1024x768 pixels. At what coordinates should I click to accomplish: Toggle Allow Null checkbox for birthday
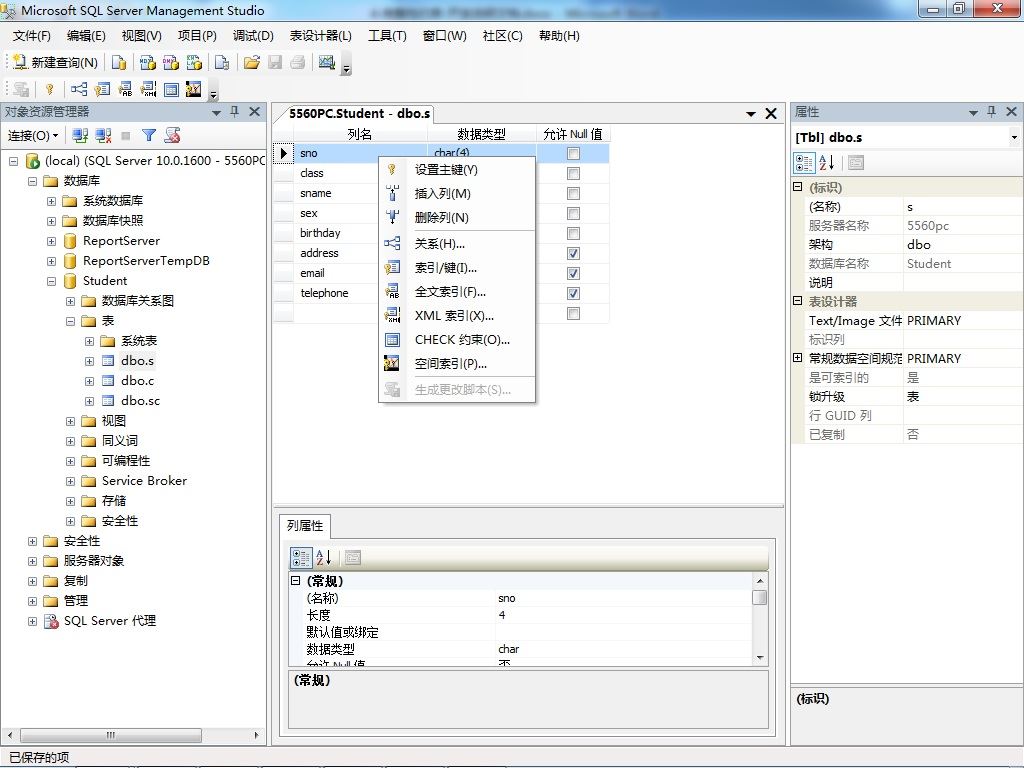coord(573,233)
